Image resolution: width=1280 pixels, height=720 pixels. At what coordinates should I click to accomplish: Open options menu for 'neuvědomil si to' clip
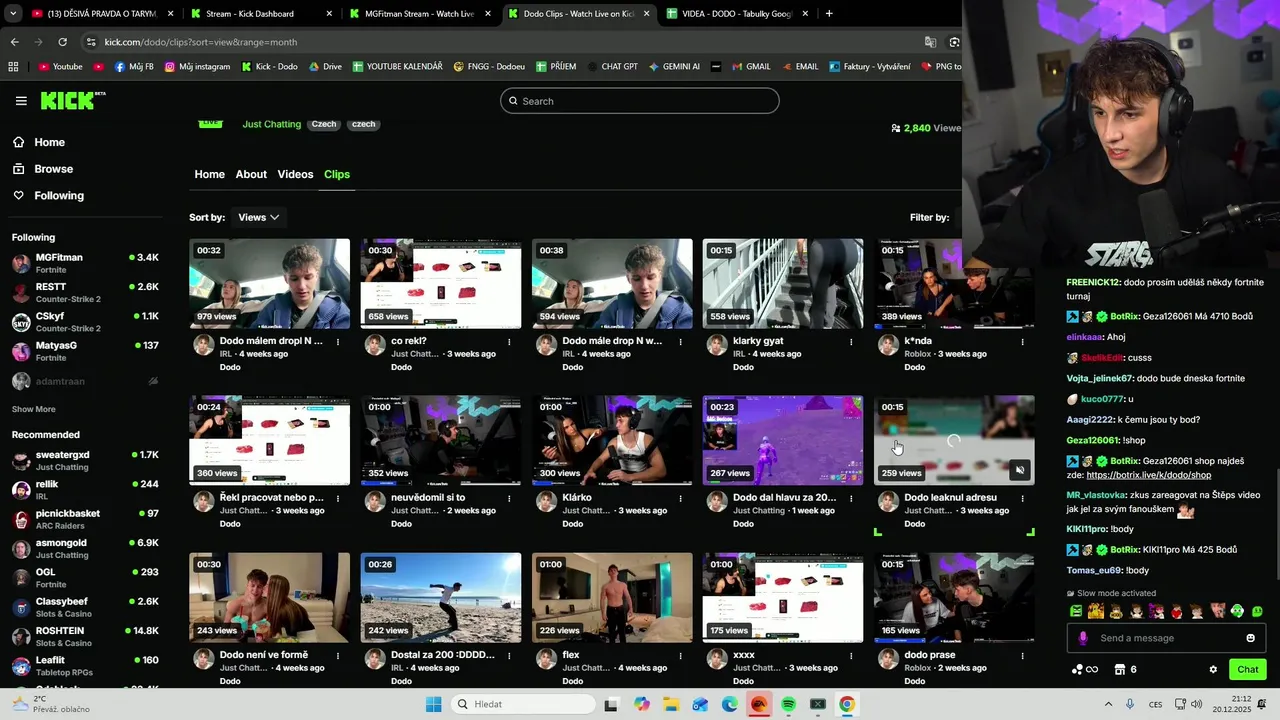tap(509, 498)
